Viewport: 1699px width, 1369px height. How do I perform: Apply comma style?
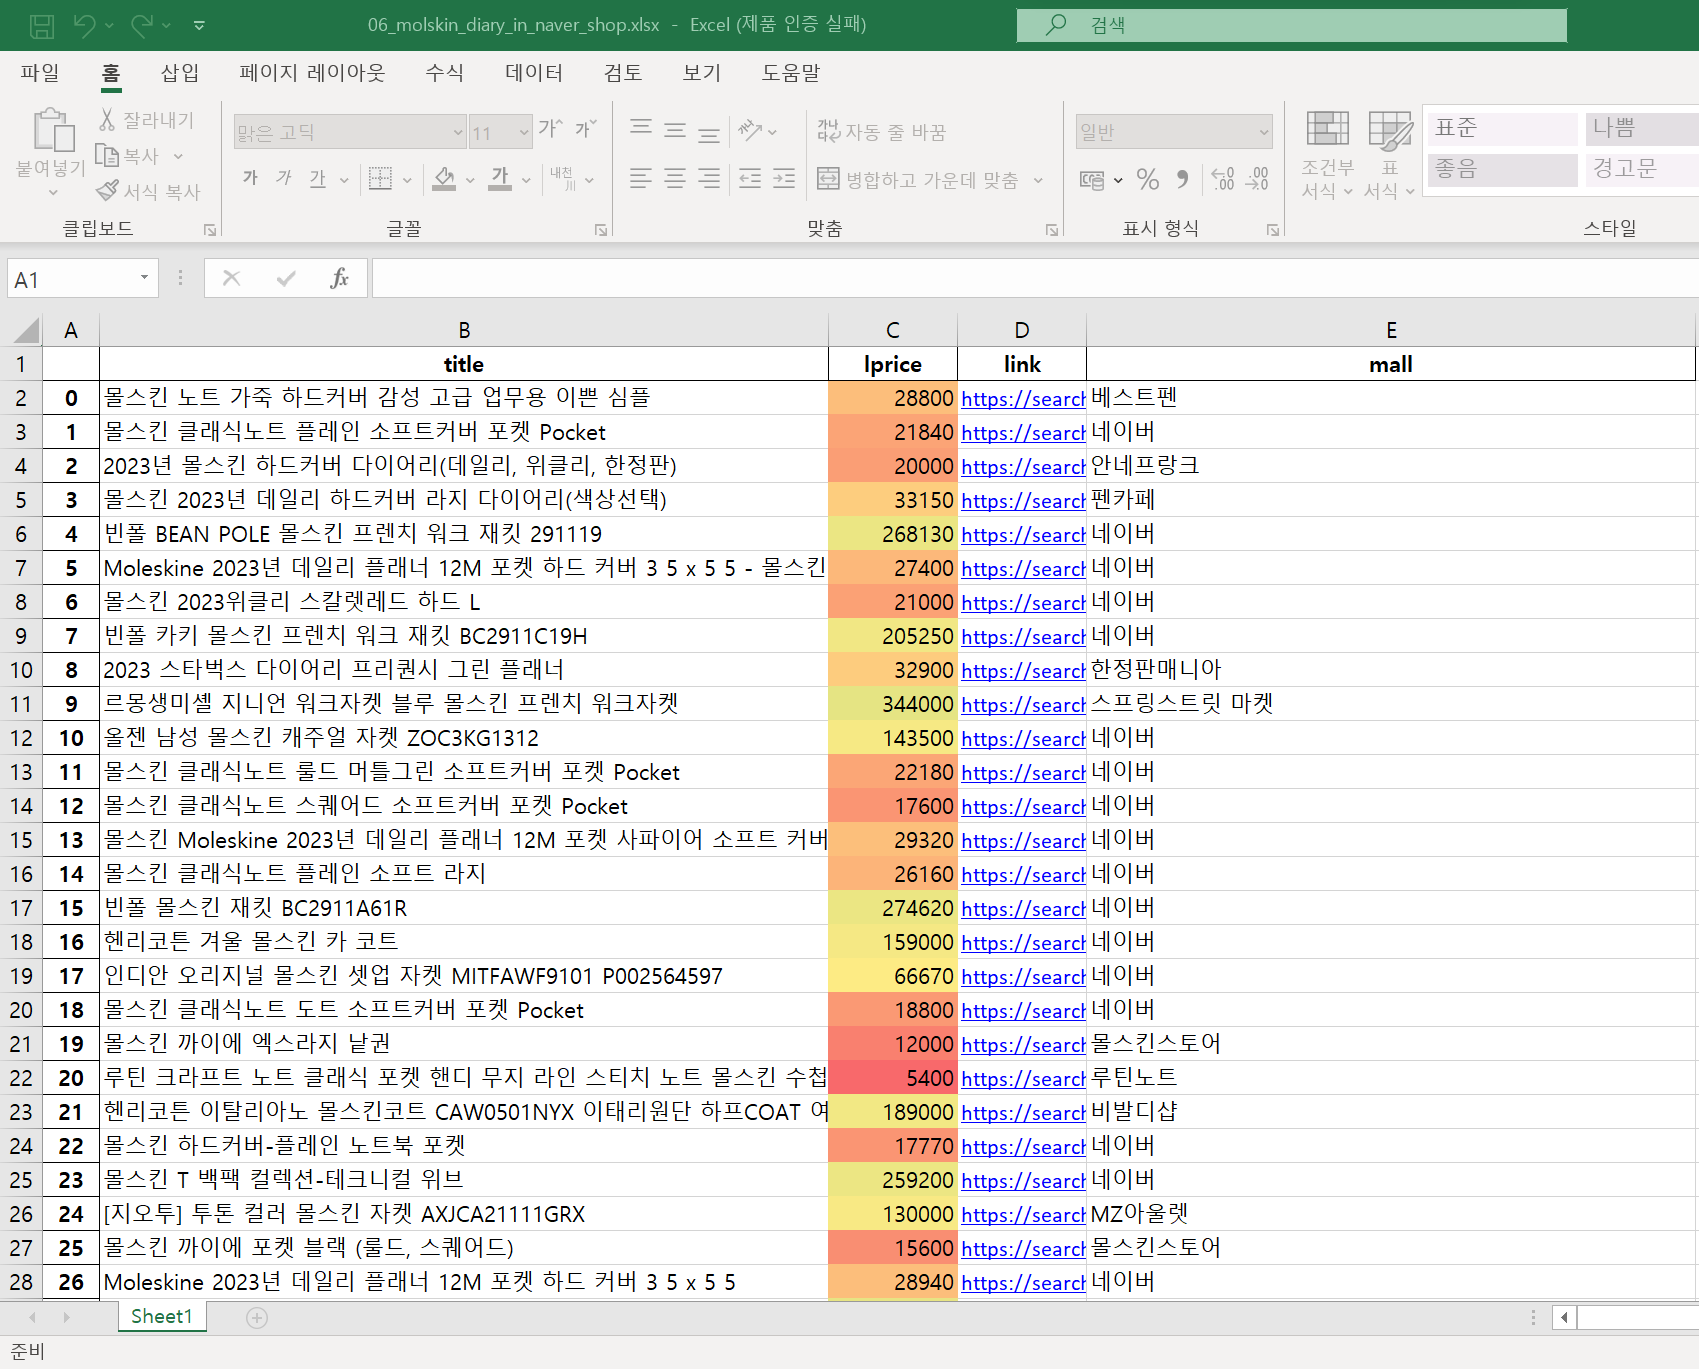(x=1183, y=180)
